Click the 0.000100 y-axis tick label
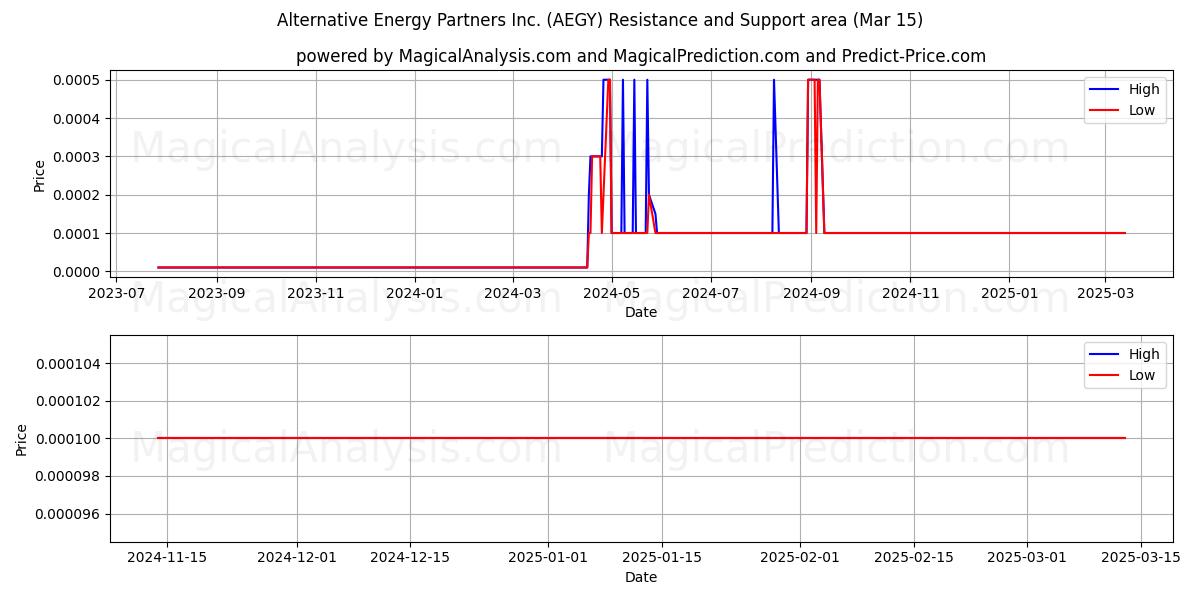Screen dimensions: 1200x600 click(69, 439)
